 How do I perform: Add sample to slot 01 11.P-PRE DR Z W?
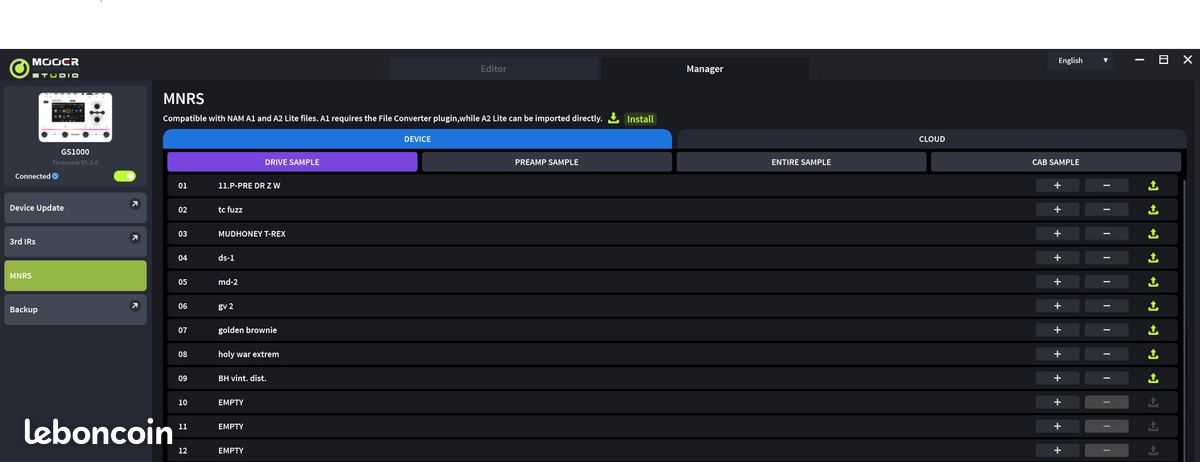click(x=1057, y=185)
